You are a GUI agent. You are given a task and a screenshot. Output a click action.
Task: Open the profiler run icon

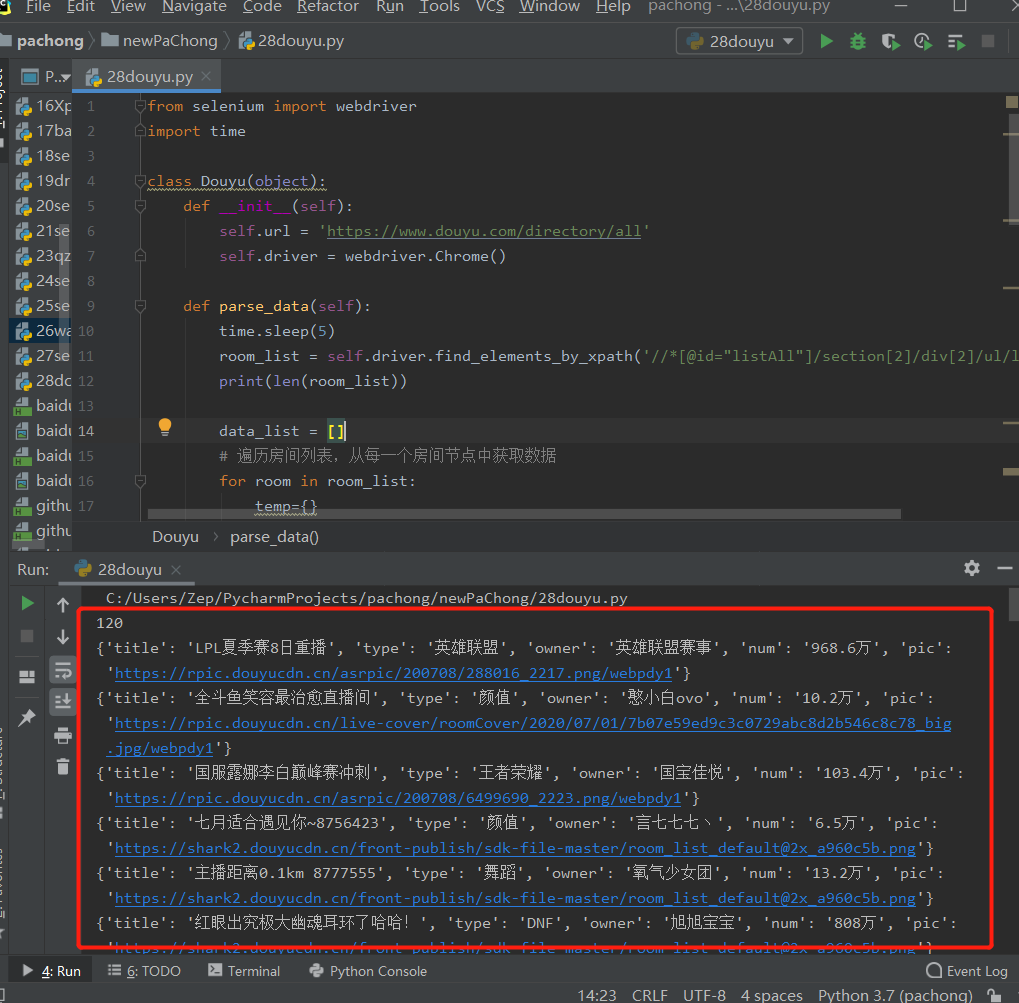click(923, 42)
